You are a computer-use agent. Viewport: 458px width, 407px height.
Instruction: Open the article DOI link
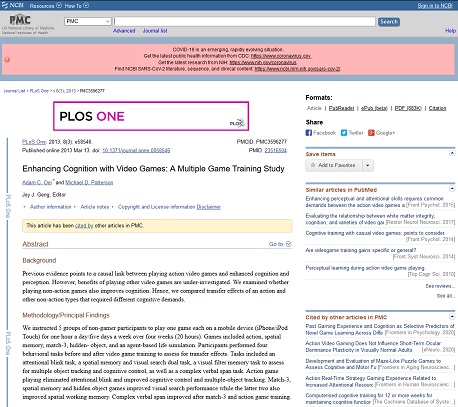point(136,150)
